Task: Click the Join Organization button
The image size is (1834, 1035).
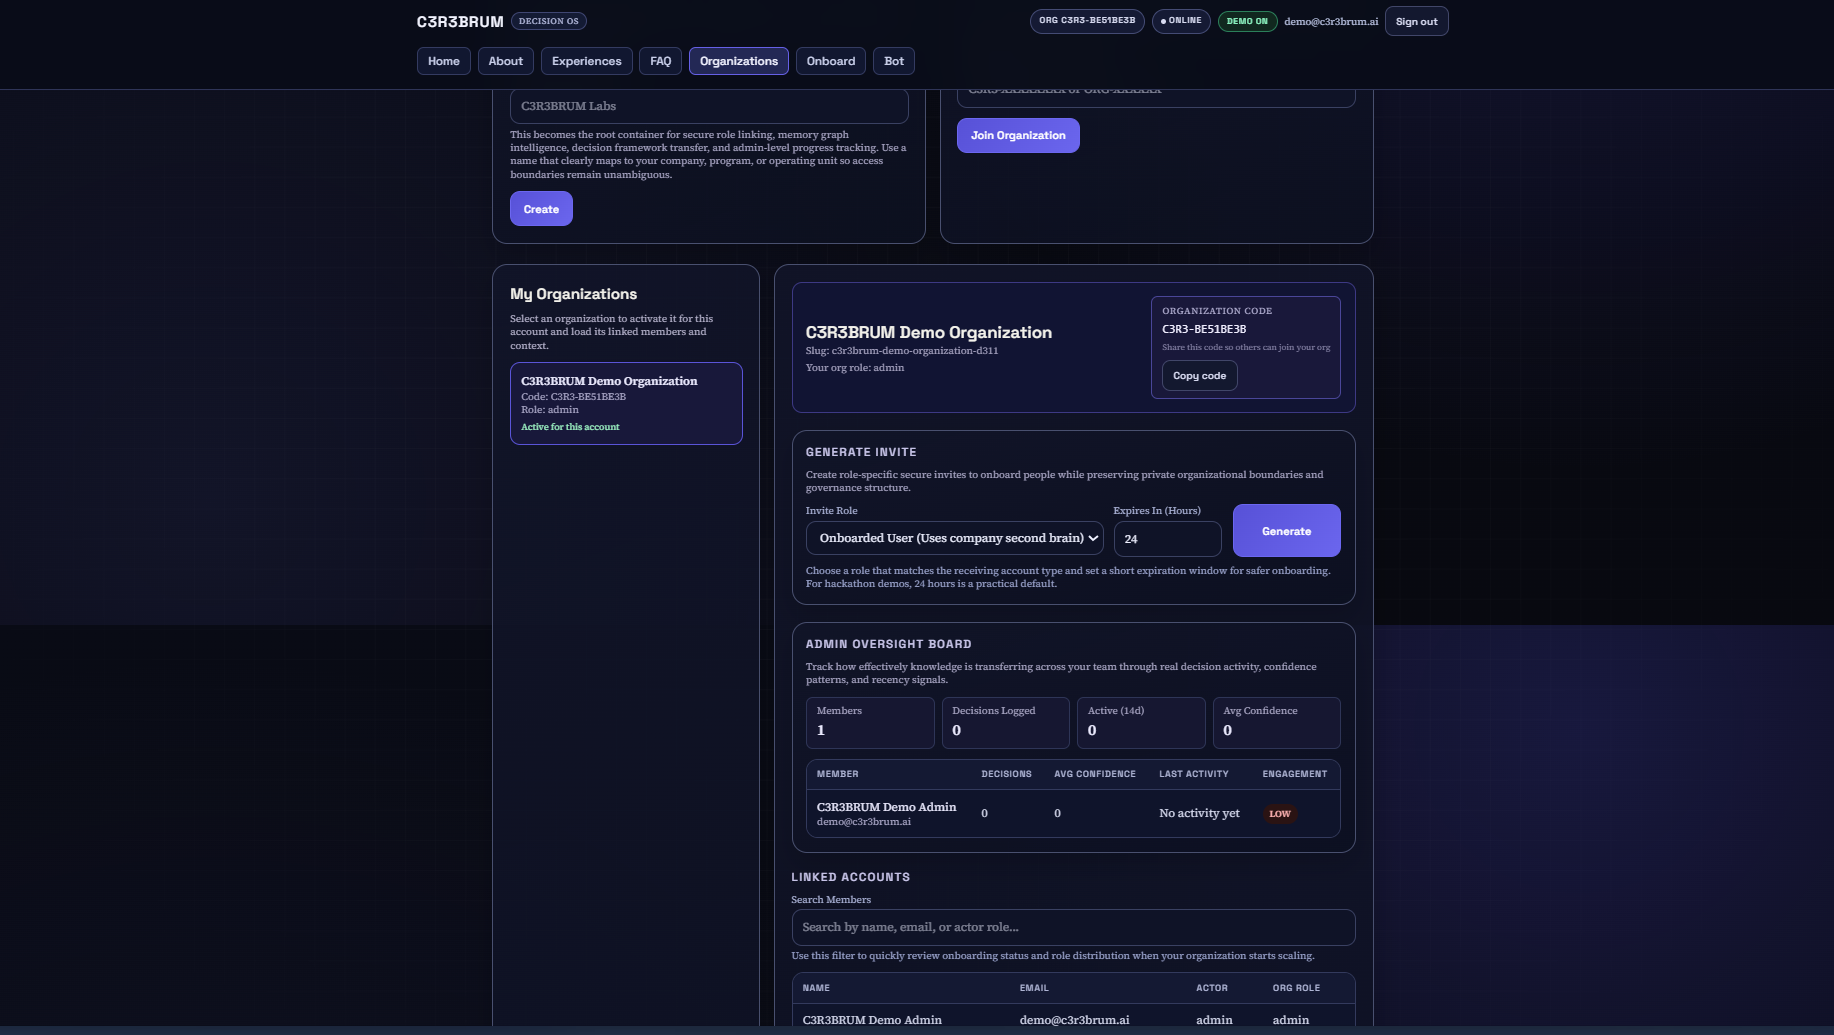Action: pos(1018,135)
